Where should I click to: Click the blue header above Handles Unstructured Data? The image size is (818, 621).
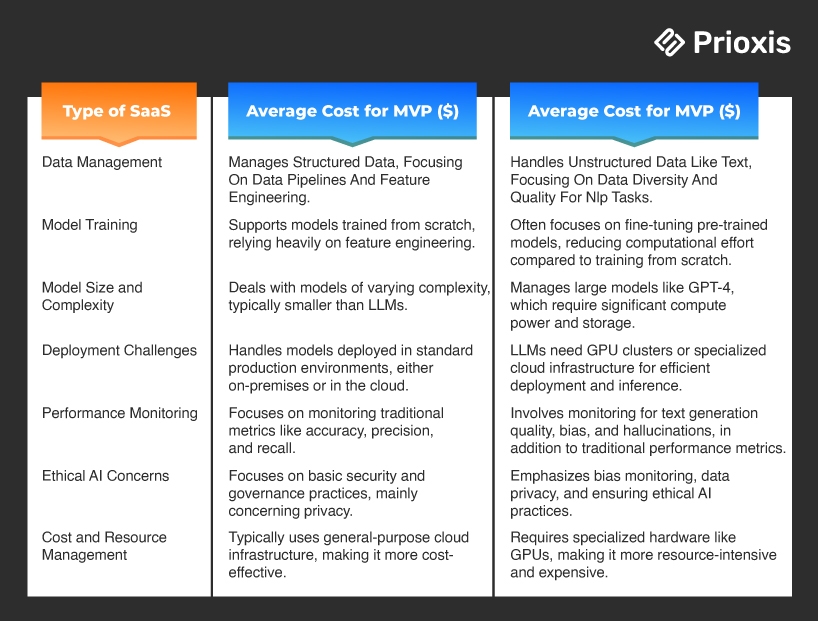(x=634, y=111)
